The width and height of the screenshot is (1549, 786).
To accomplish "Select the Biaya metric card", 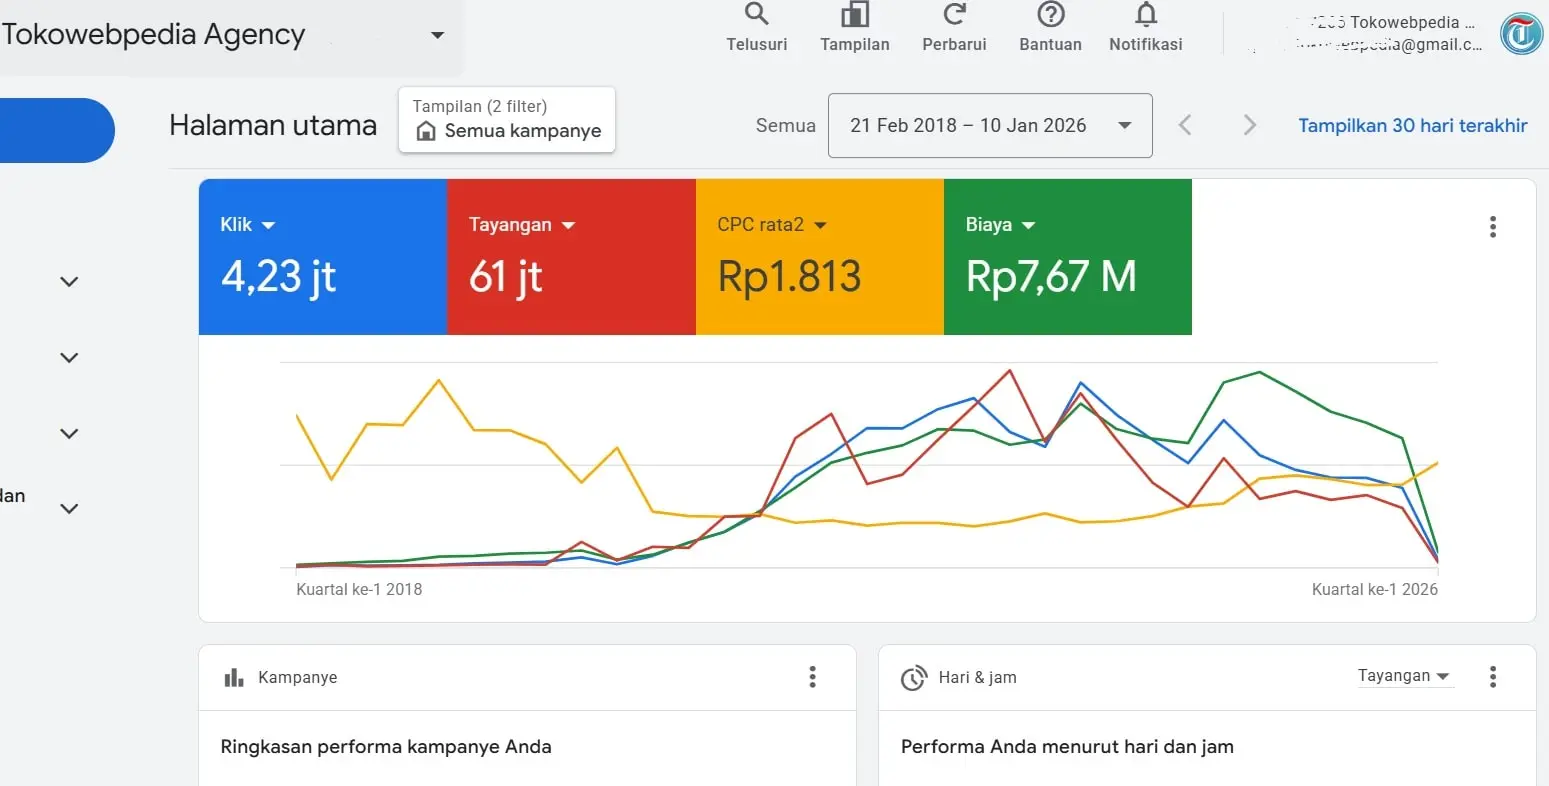I will pyautogui.click(x=1067, y=257).
